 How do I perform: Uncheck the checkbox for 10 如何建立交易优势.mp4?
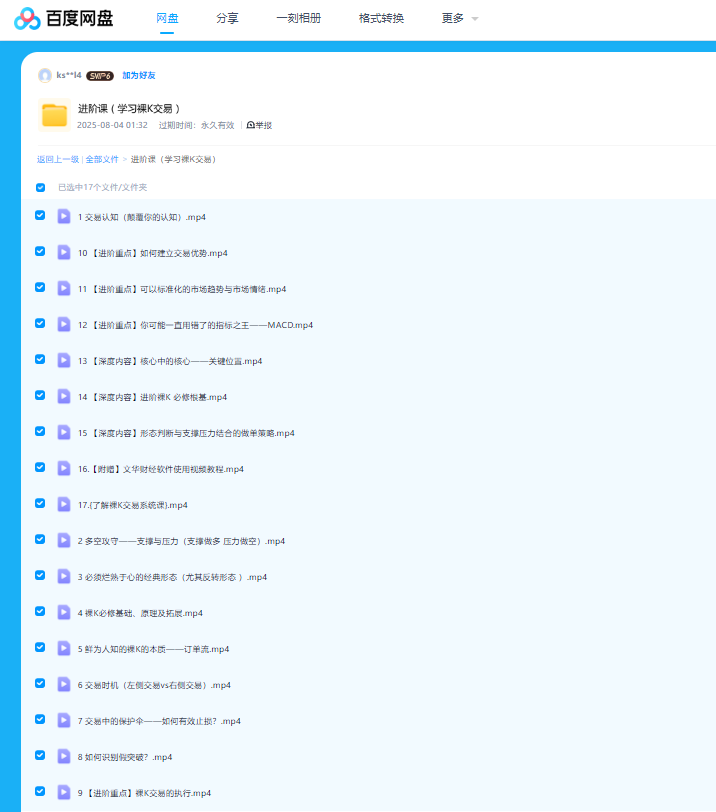point(40,251)
